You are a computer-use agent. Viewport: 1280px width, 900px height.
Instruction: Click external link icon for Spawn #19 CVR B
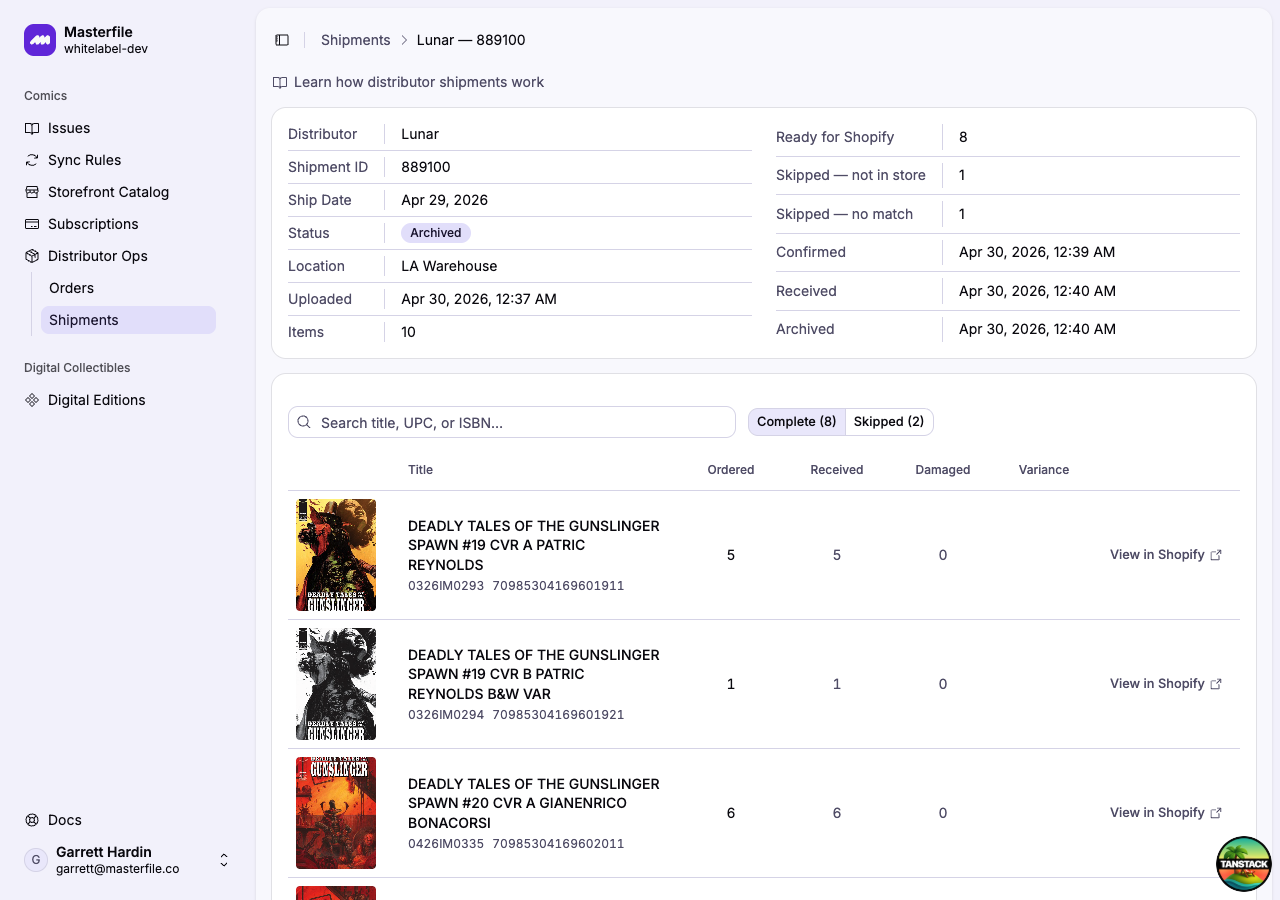pyautogui.click(x=1216, y=684)
